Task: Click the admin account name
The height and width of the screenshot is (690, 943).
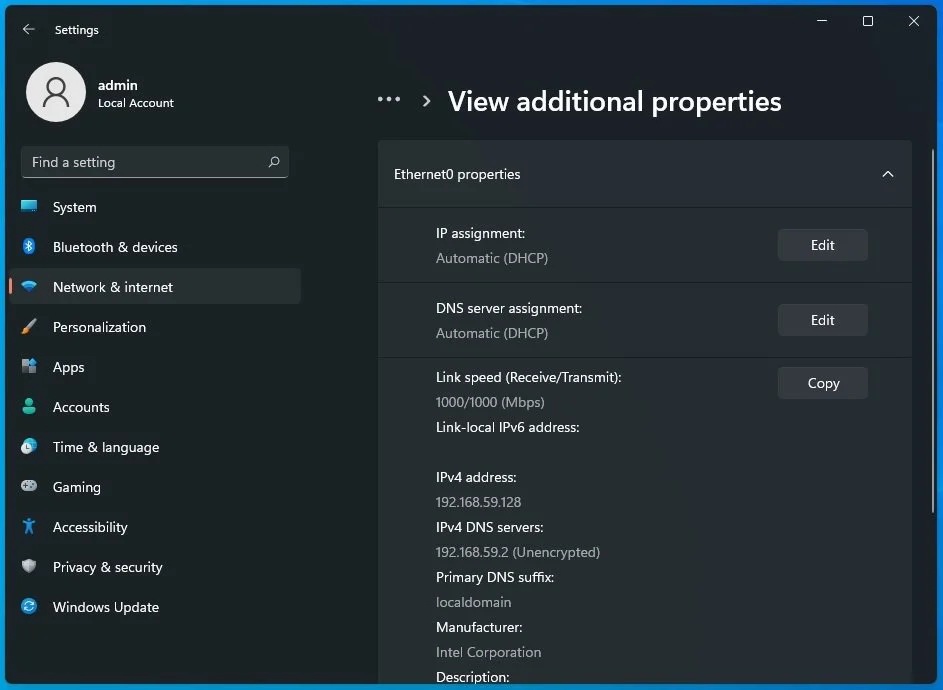Action: (118, 85)
